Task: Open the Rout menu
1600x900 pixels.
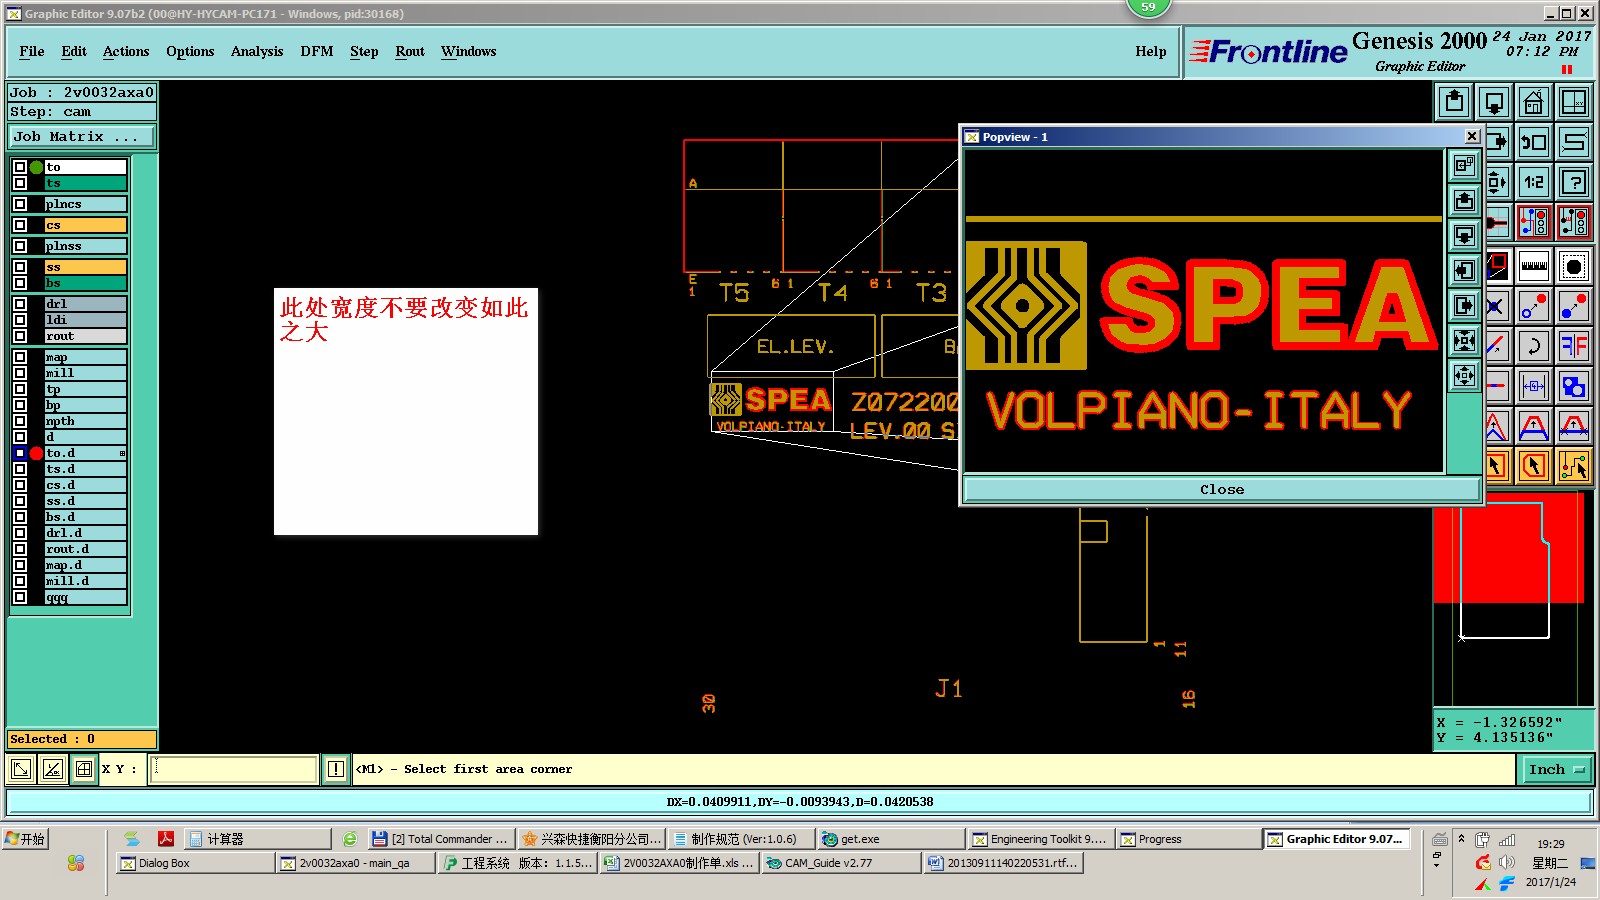Action: click(x=410, y=52)
